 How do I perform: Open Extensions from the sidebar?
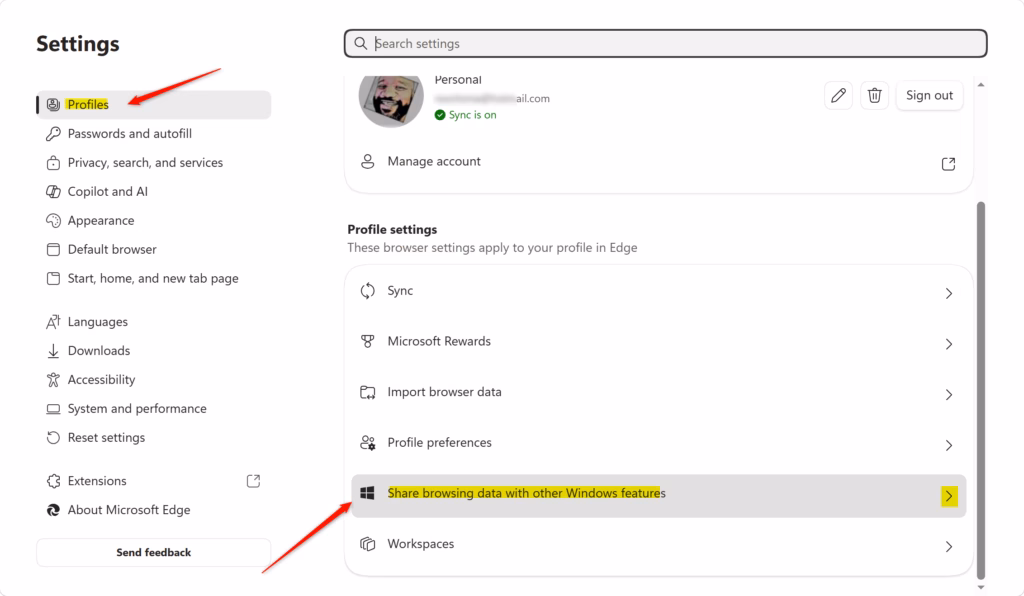click(153, 481)
